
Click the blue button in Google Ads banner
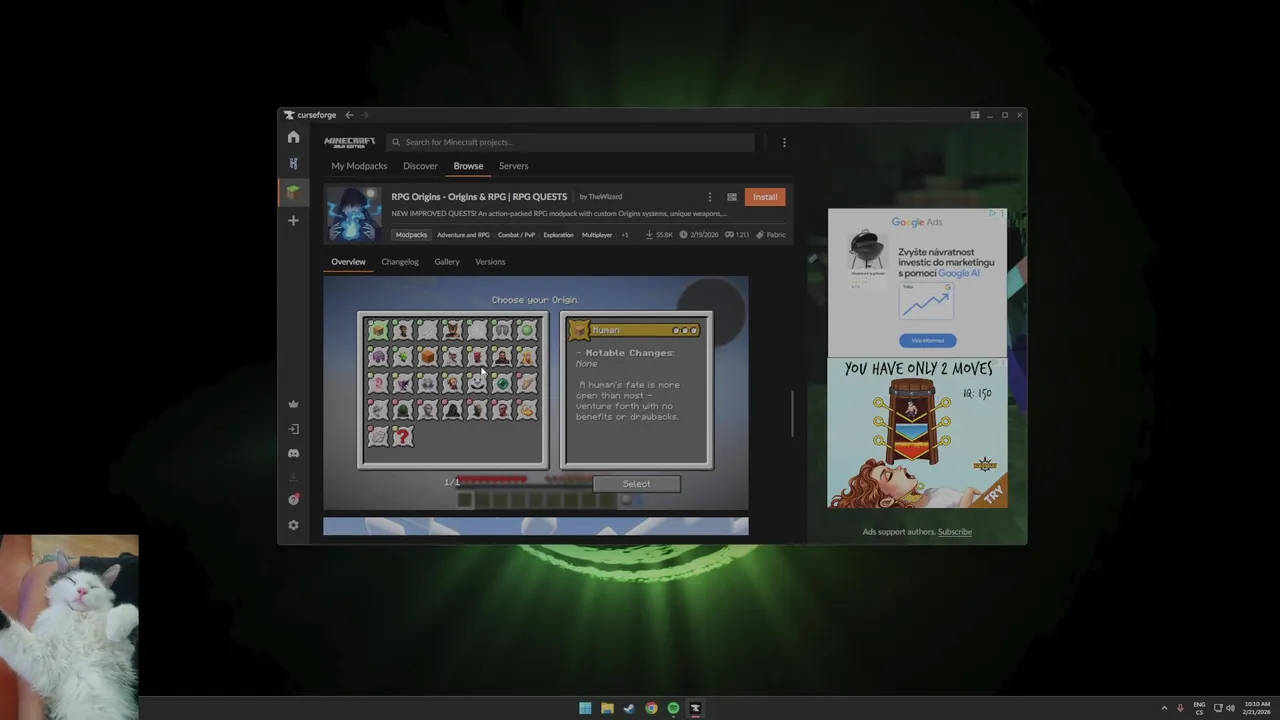tap(927, 340)
